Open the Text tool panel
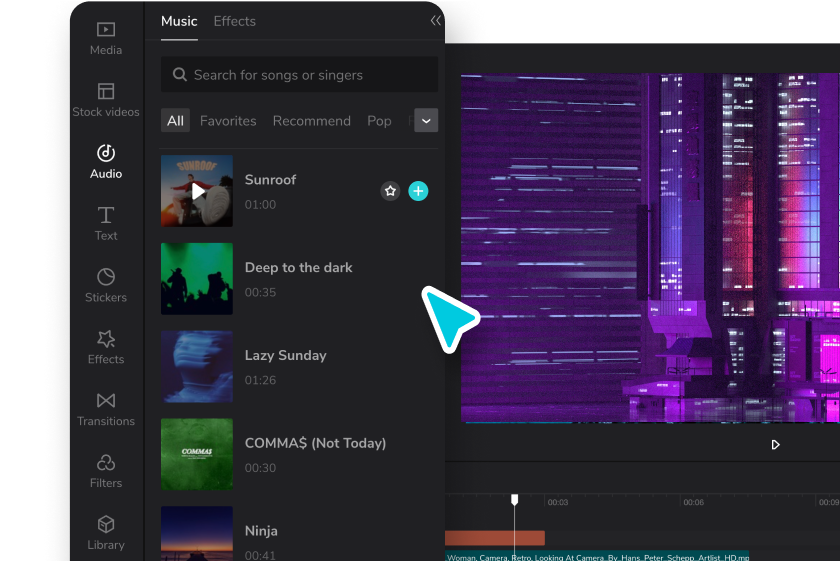Screen dimensions: 840x561 pos(106,223)
